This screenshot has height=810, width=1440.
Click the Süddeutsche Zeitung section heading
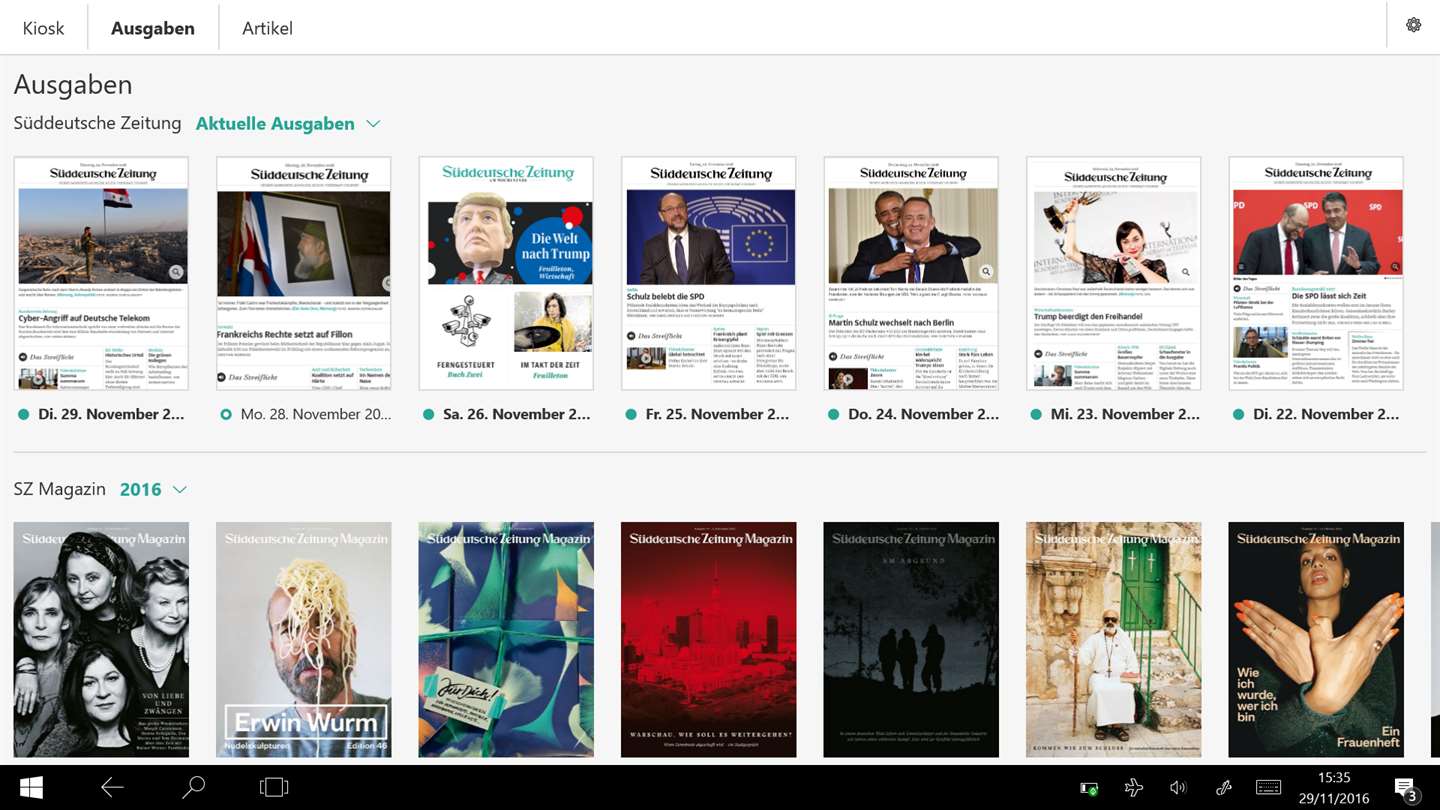(x=97, y=123)
